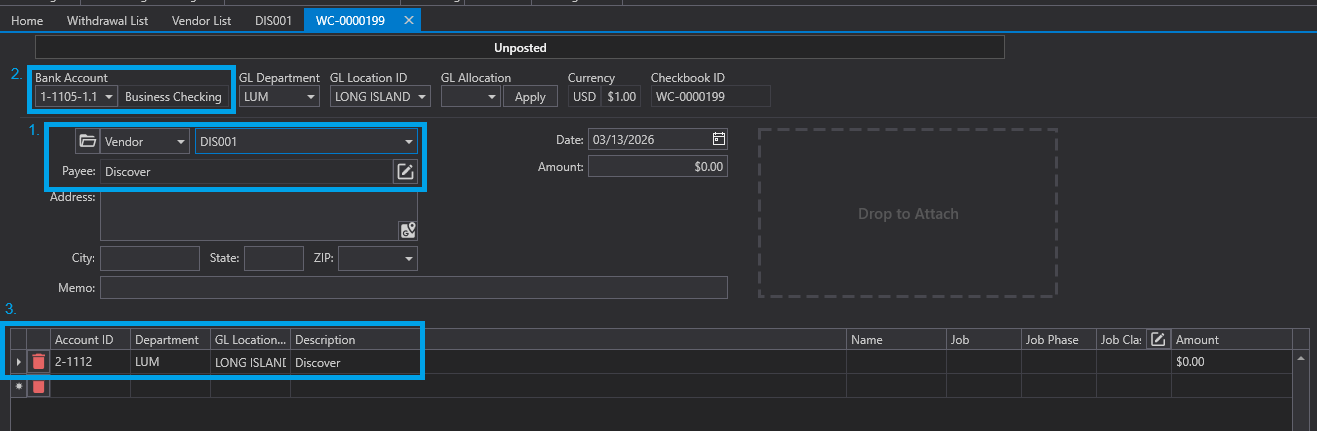The width and height of the screenshot is (1317, 431).
Task: Open the GL Location ID dropdown
Action: pos(422,97)
